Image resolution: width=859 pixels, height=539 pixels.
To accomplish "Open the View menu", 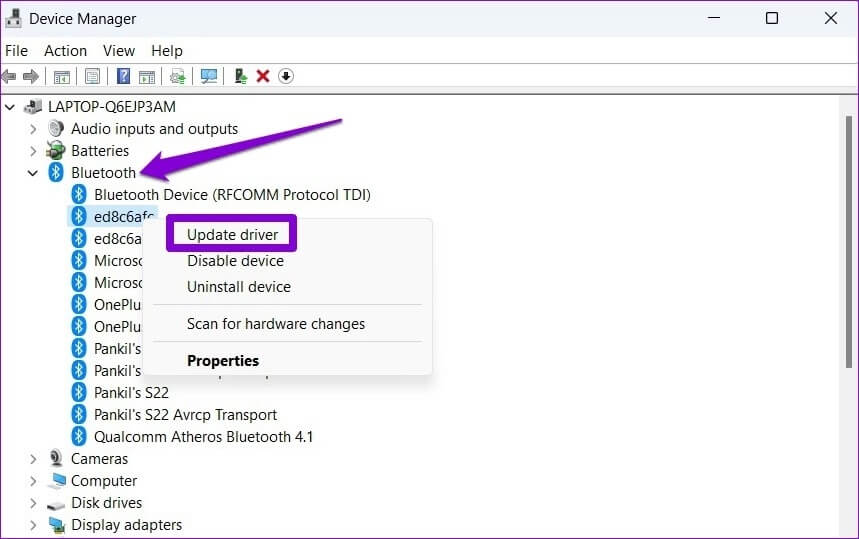I will [x=119, y=51].
